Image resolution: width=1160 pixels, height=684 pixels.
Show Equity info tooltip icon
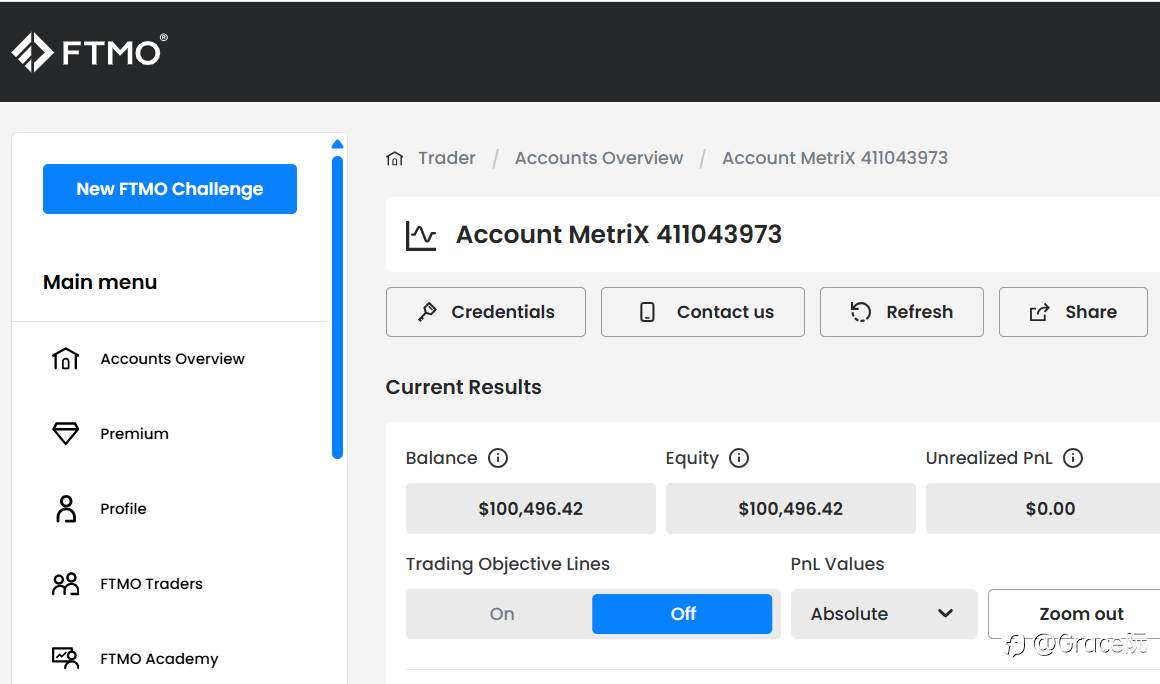pyautogui.click(x=739, y=458)
